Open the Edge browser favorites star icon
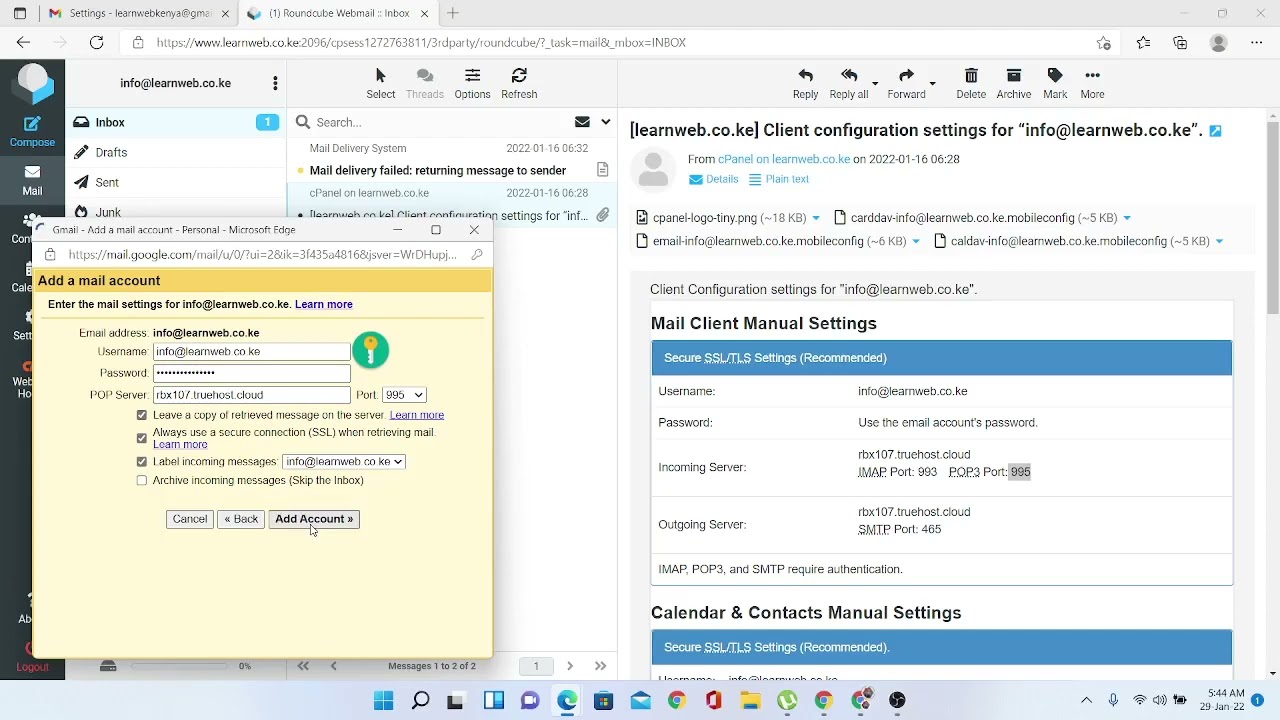 coord(1143,42)
